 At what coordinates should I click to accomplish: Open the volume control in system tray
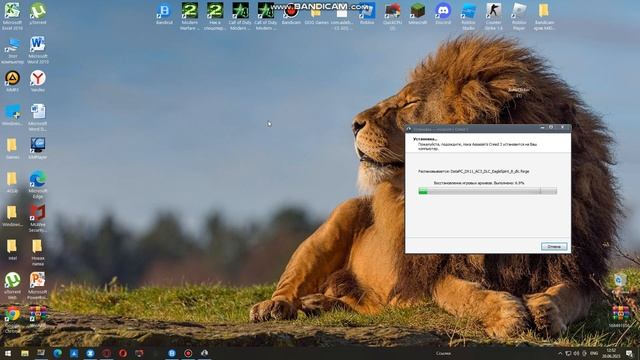point(576,353)
